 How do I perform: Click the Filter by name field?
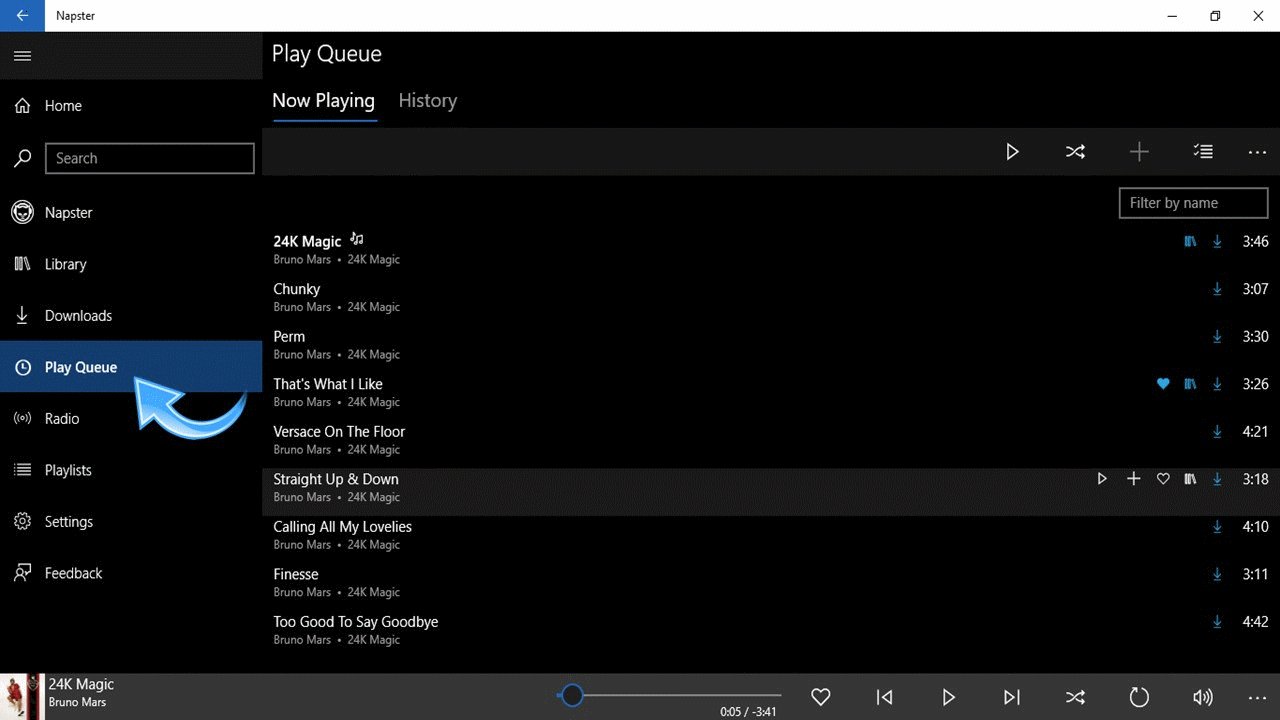(1193, 203)
